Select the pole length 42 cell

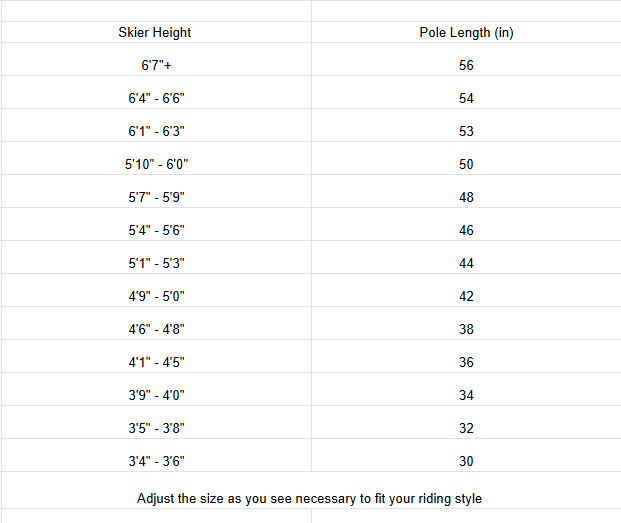point(466,296)
